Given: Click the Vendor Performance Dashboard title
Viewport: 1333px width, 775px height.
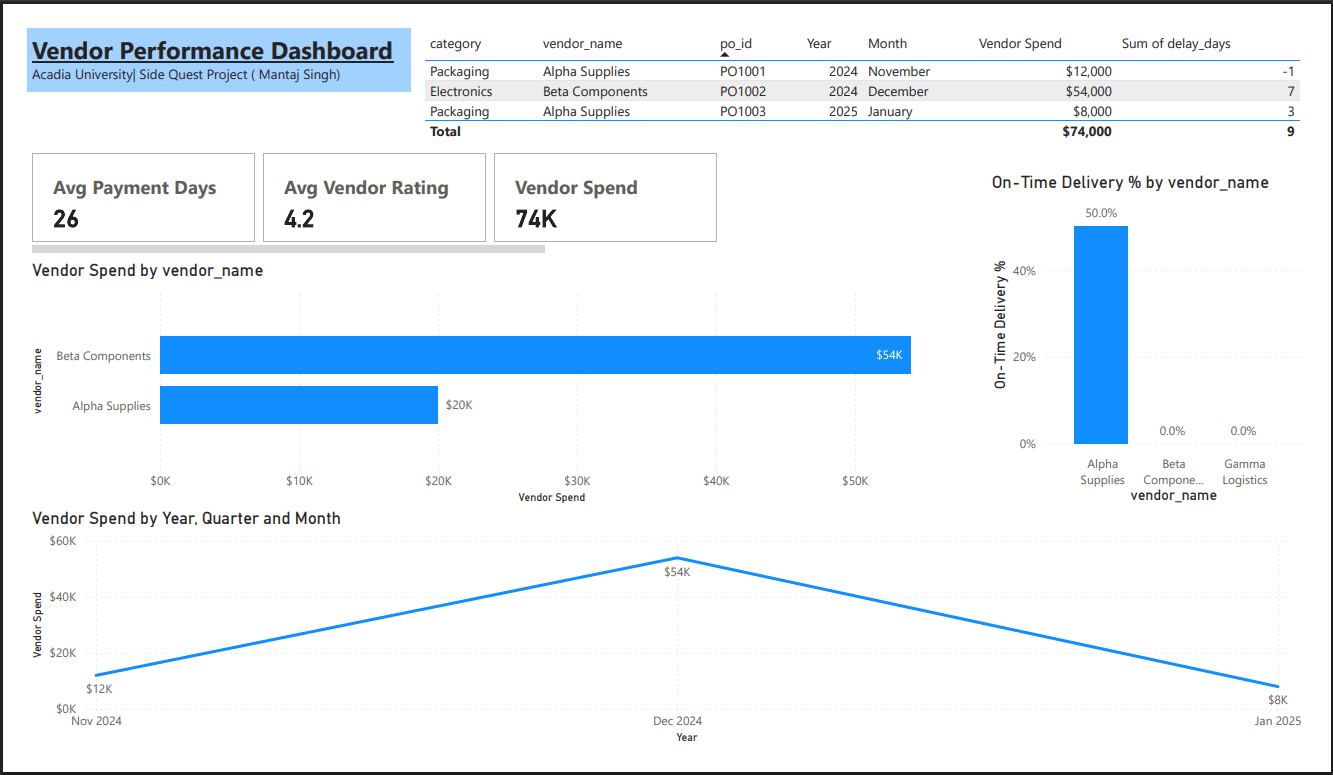Looking at the screenshot, I should pos(211,50).
